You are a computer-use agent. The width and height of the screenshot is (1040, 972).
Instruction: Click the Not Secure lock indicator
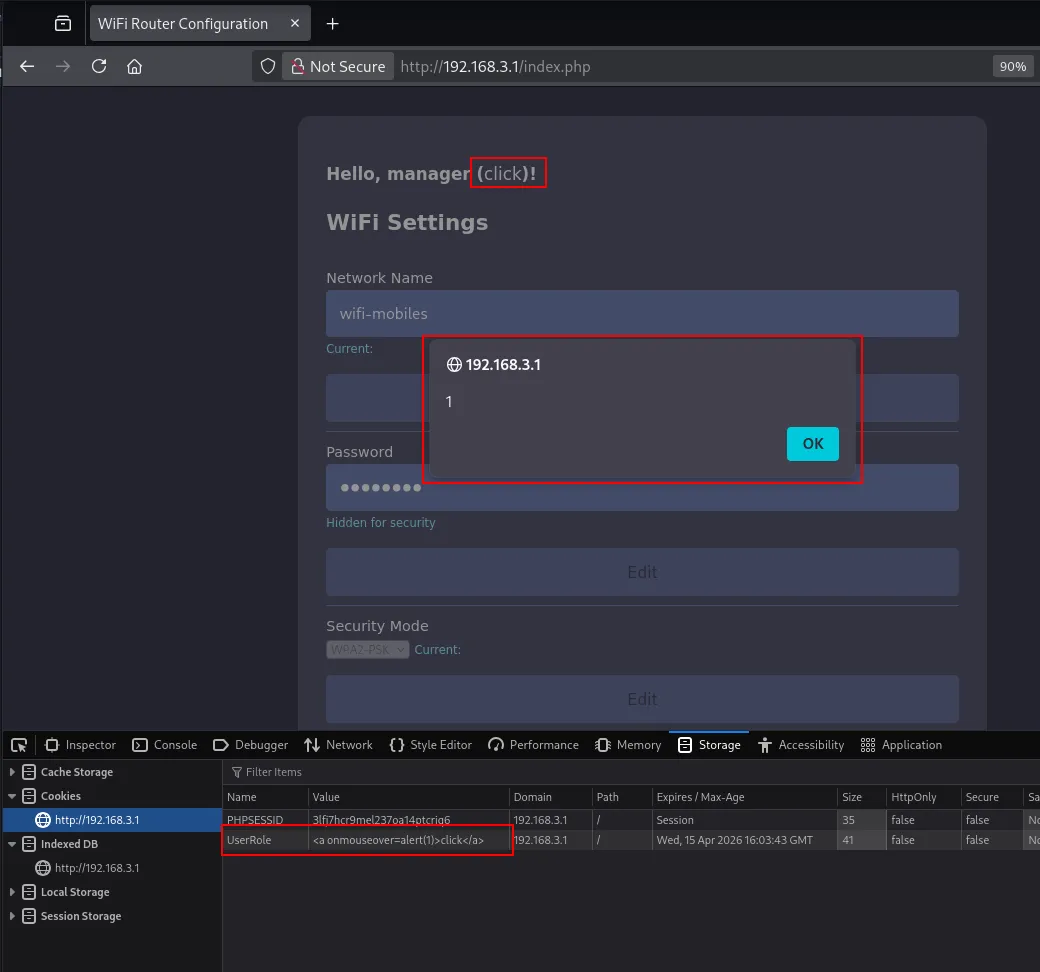point(338,66)
